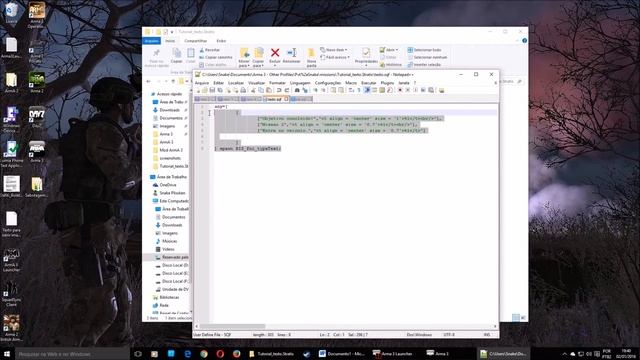Toggle Show all characters in Notepad++ toolbar
Screen dimensions: 640x360
[358, 90]
